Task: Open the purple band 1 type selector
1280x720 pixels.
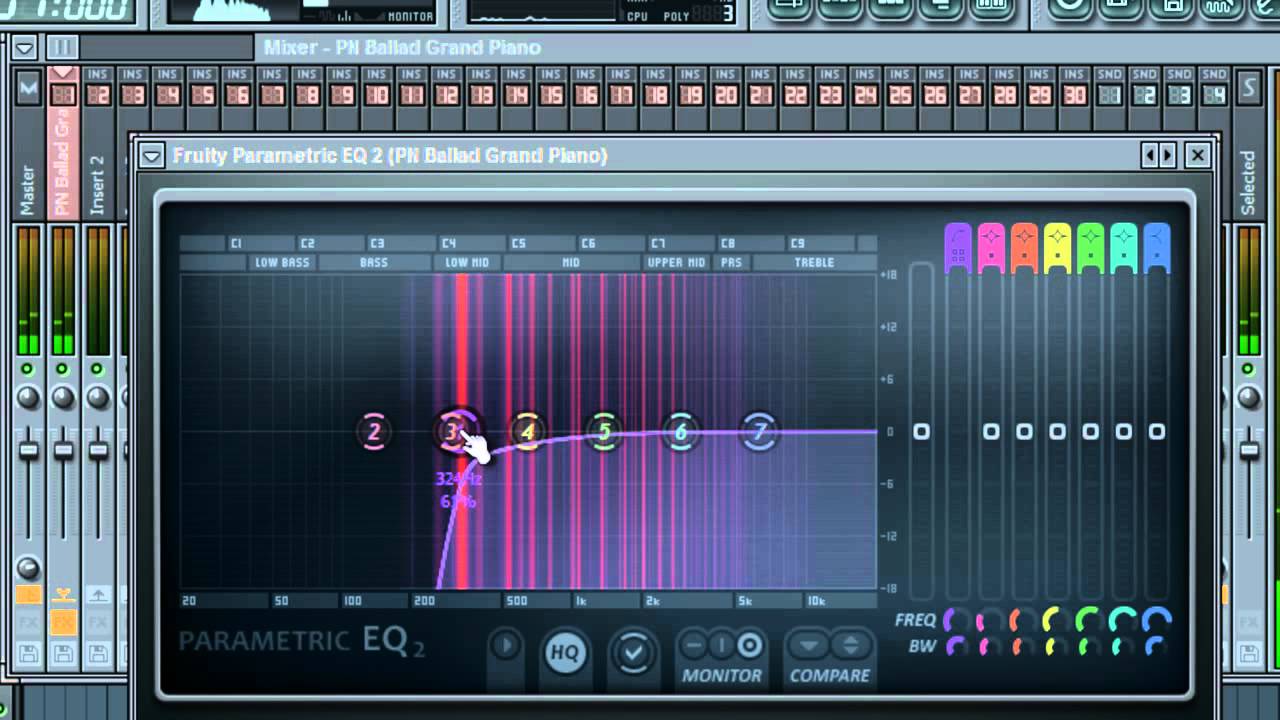Action: 957,248
